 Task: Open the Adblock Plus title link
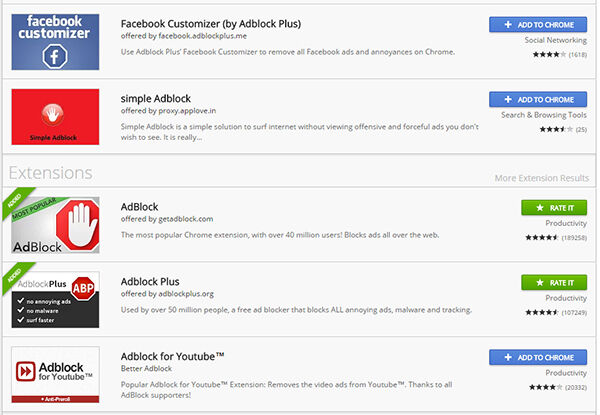150,282
